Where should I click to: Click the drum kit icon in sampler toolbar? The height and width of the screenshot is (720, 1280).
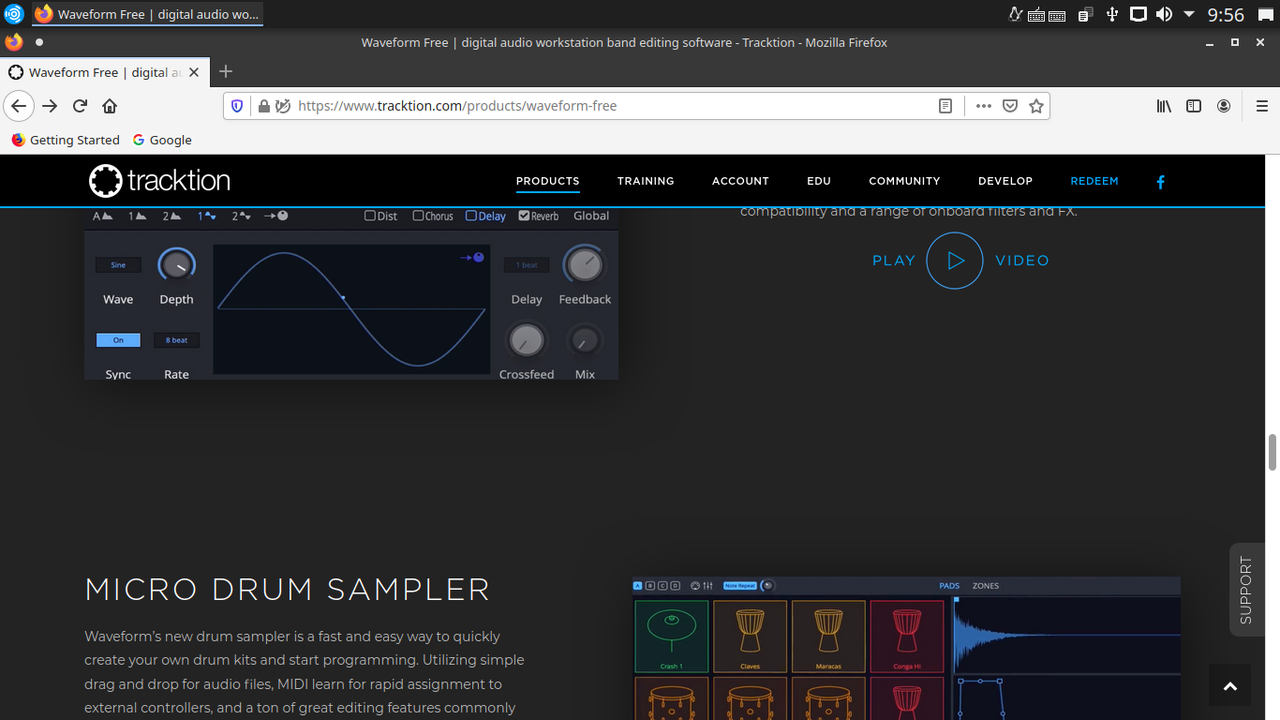(695, 585)
